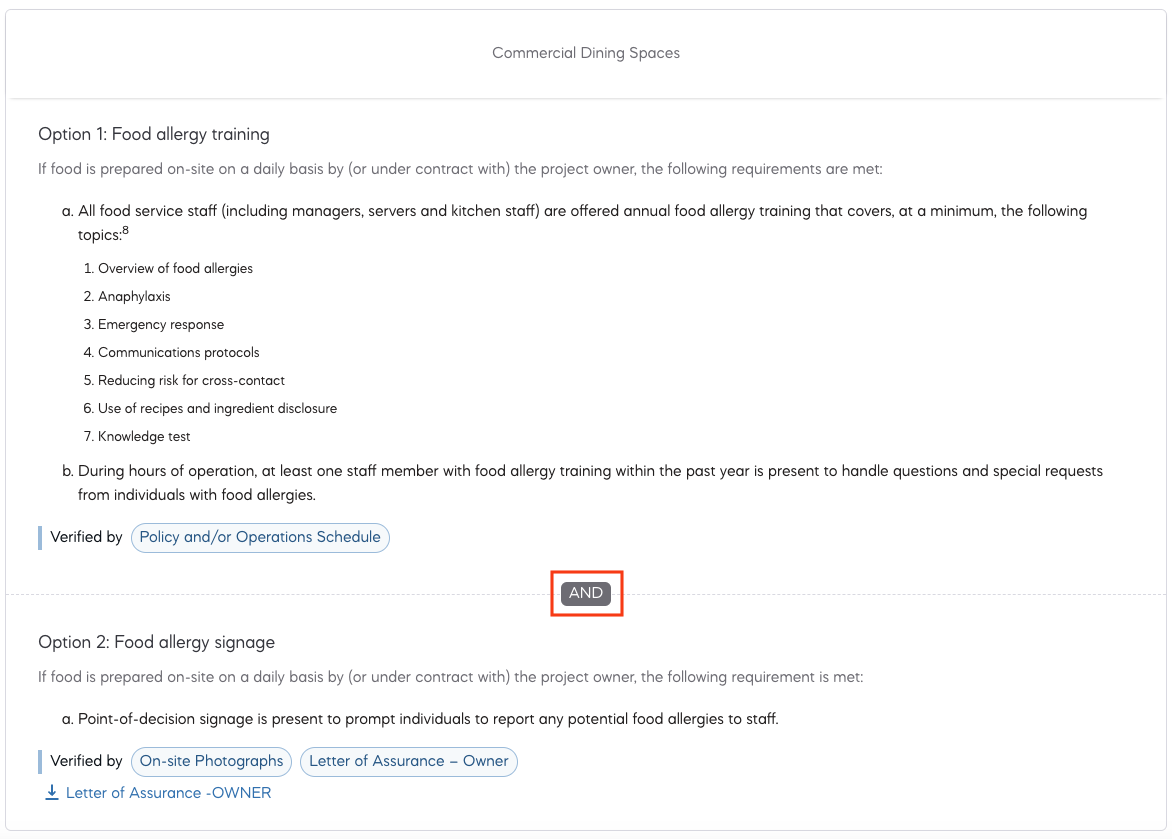Image resolution: width=1172 pixels, height=839 pixels.
Task: Click the Point-of-decision signage requirement text
Action: point(428,719)
